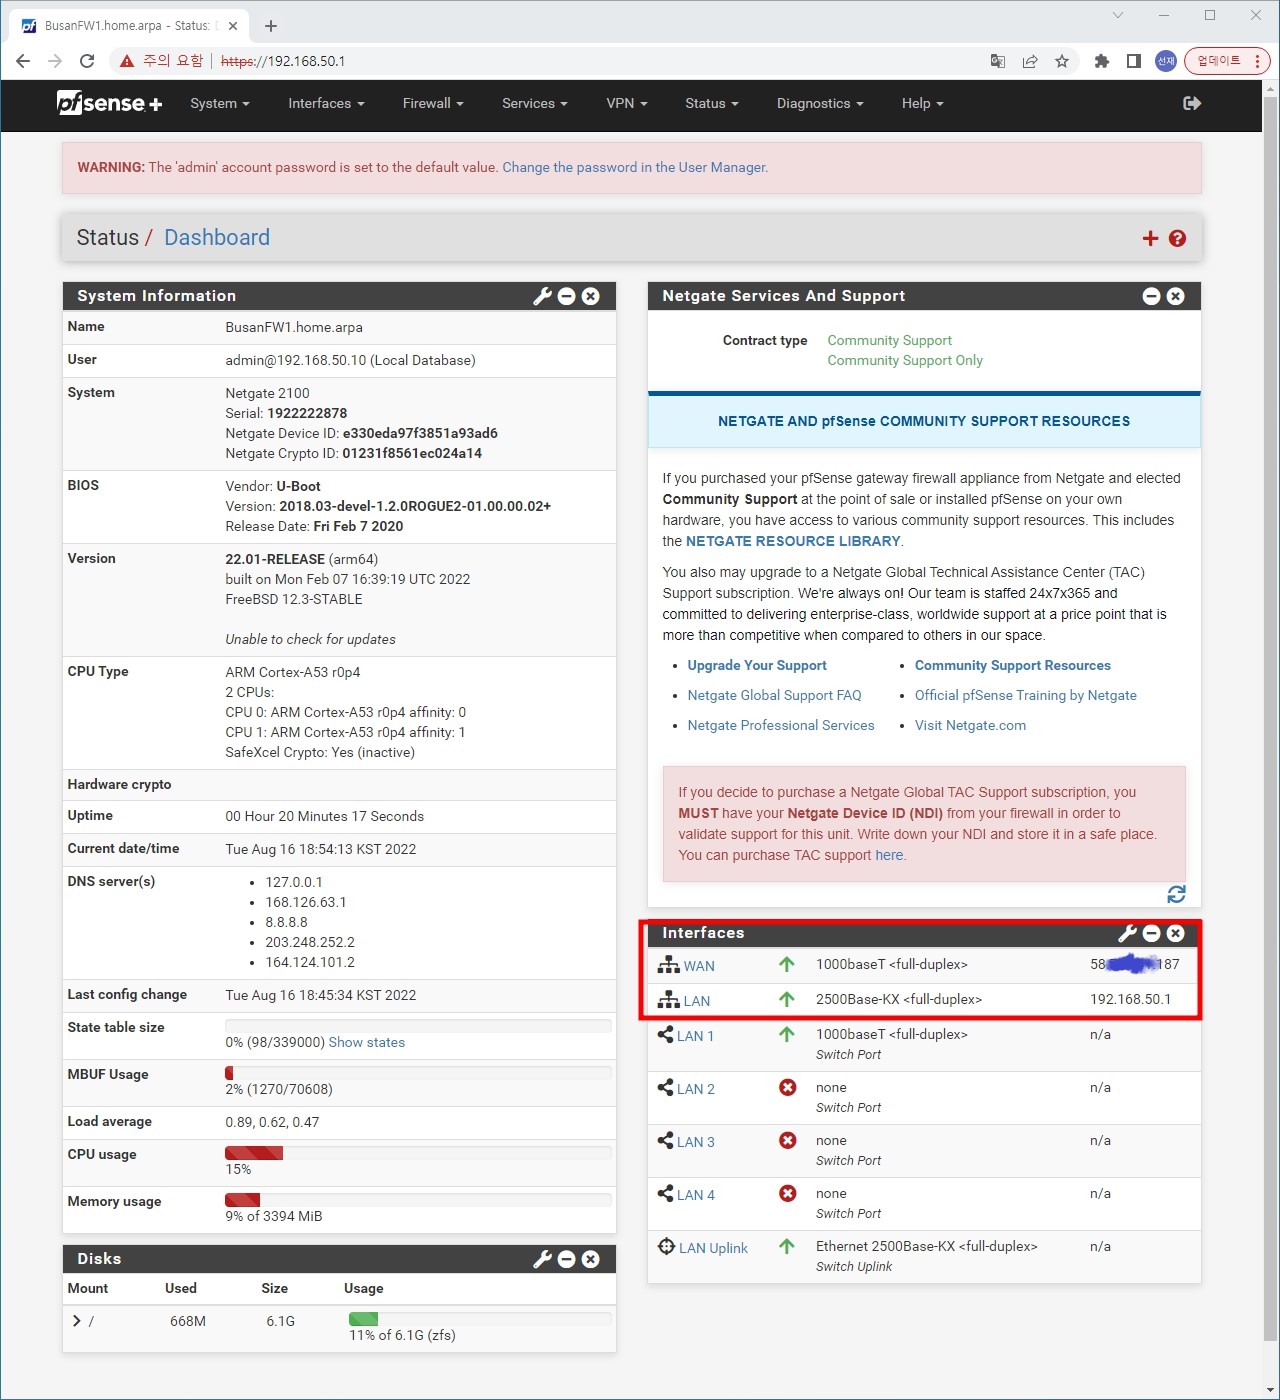Screen dimensions: 1280x1400
Task: Close Netgate Services And Support widget
Action: (x=1175, y=296)
